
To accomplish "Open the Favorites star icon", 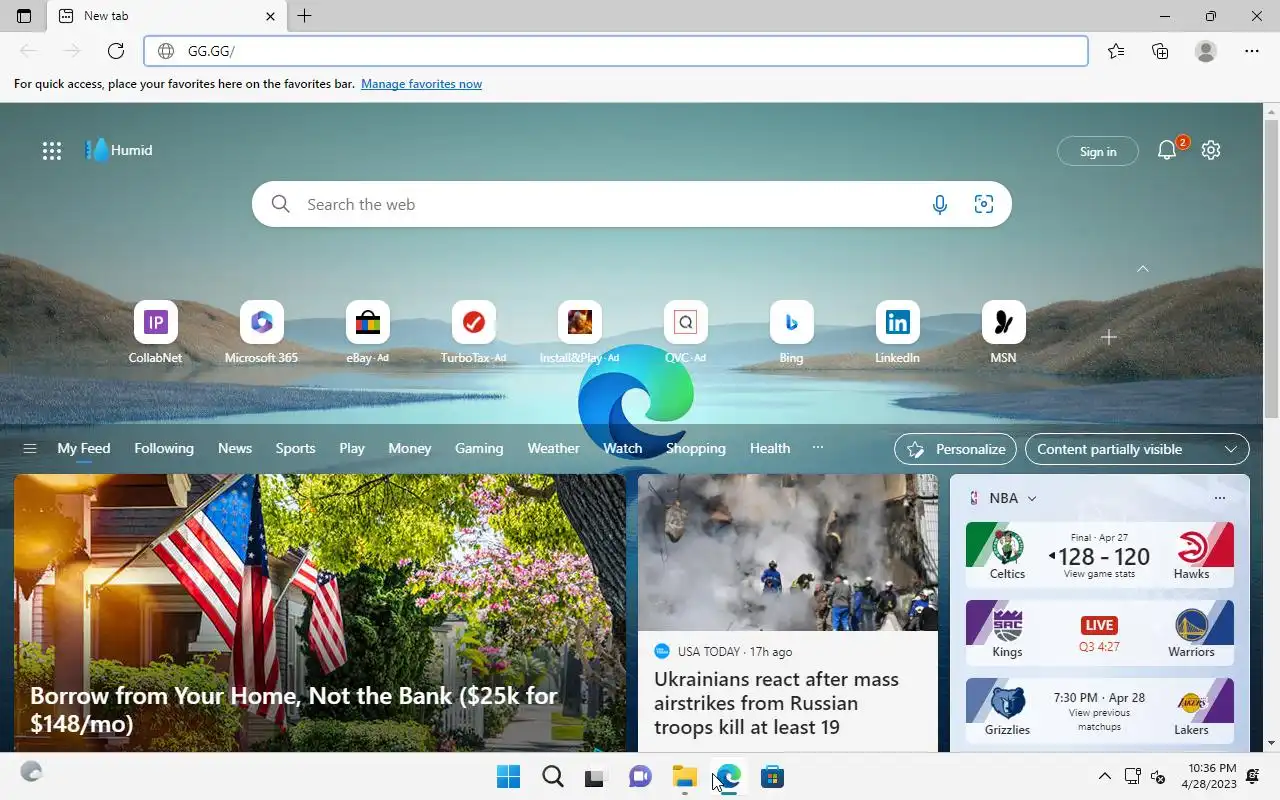I will tap(1116, 51).
